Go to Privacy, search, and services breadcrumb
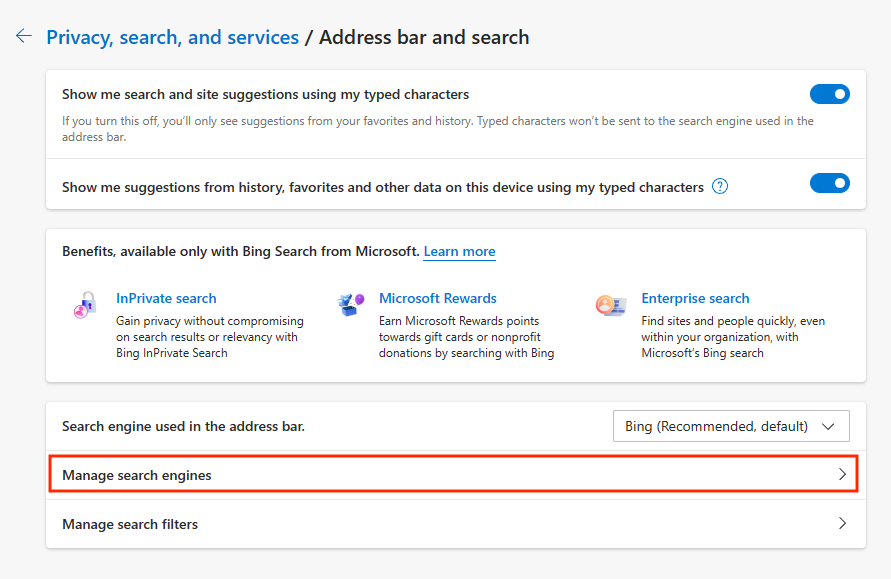 pyautogui.click(x=172, y=38)
